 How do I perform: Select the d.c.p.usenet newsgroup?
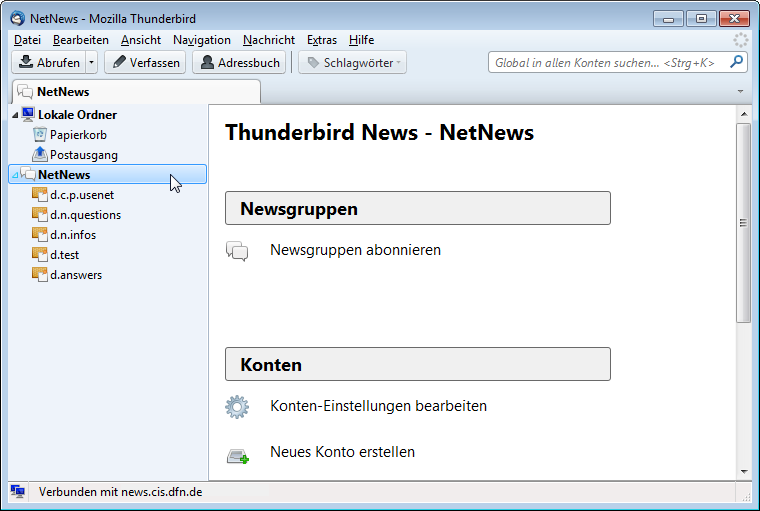point(108,195)
